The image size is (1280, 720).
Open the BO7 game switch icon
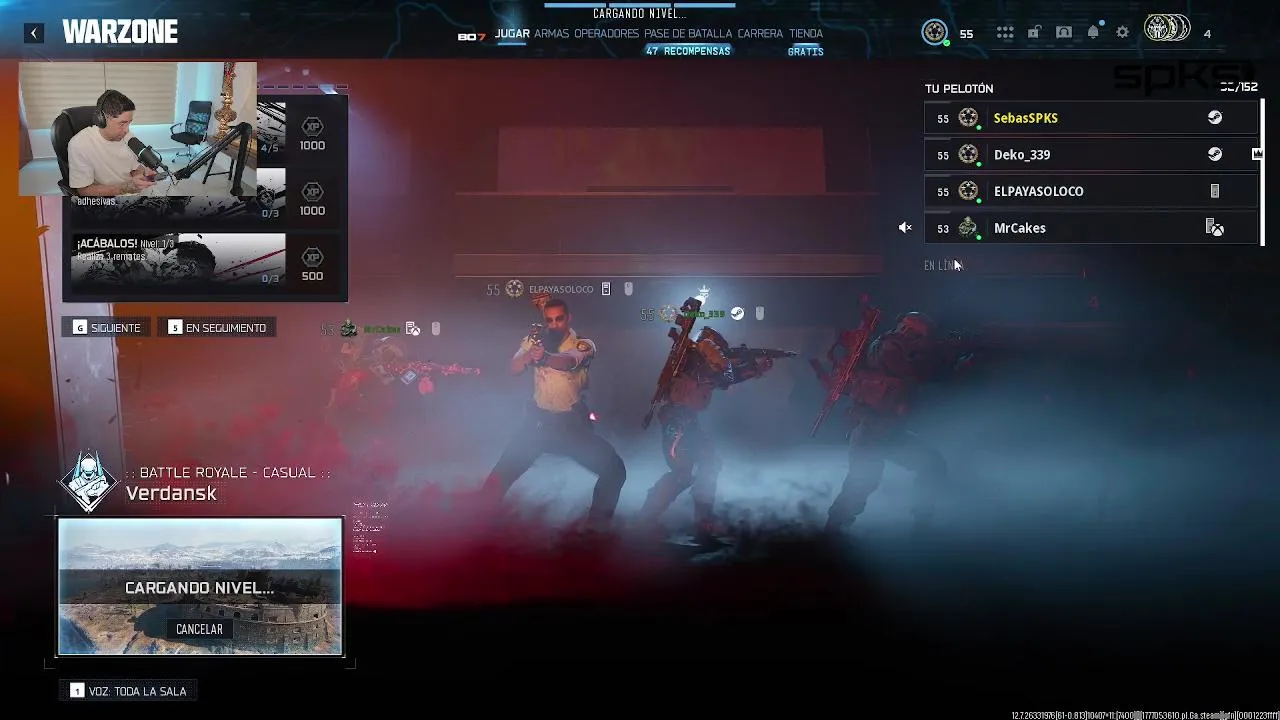[471, 36]
